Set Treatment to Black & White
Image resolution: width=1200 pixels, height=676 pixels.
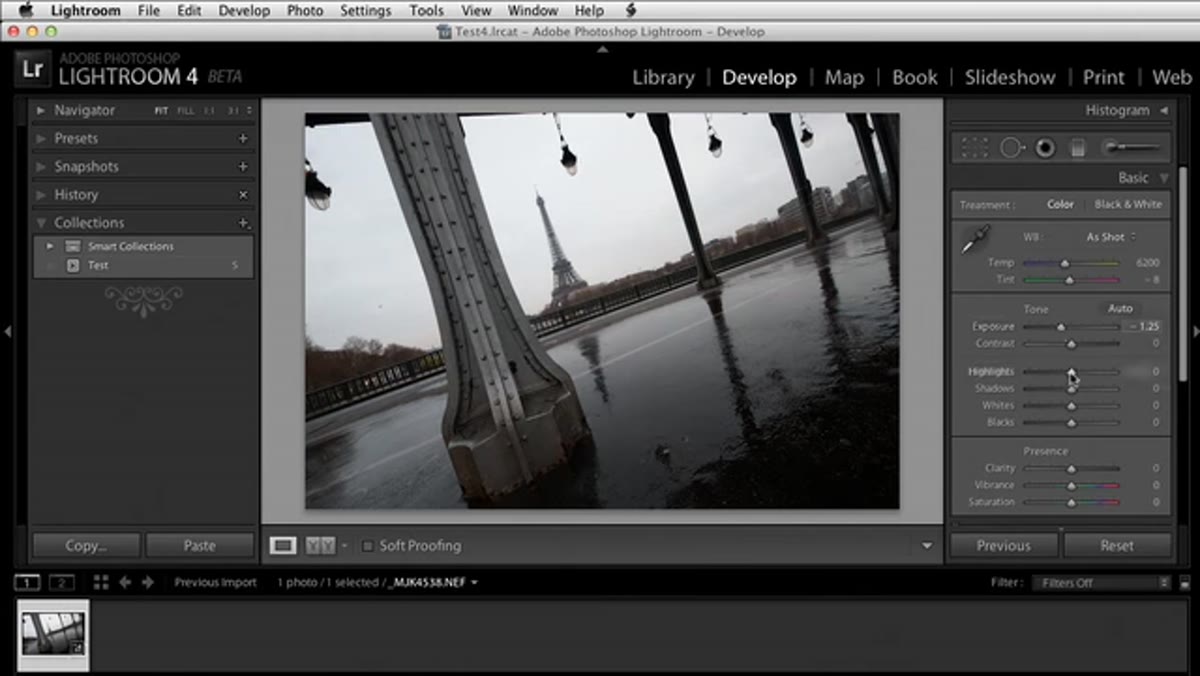coord(1128,204)
